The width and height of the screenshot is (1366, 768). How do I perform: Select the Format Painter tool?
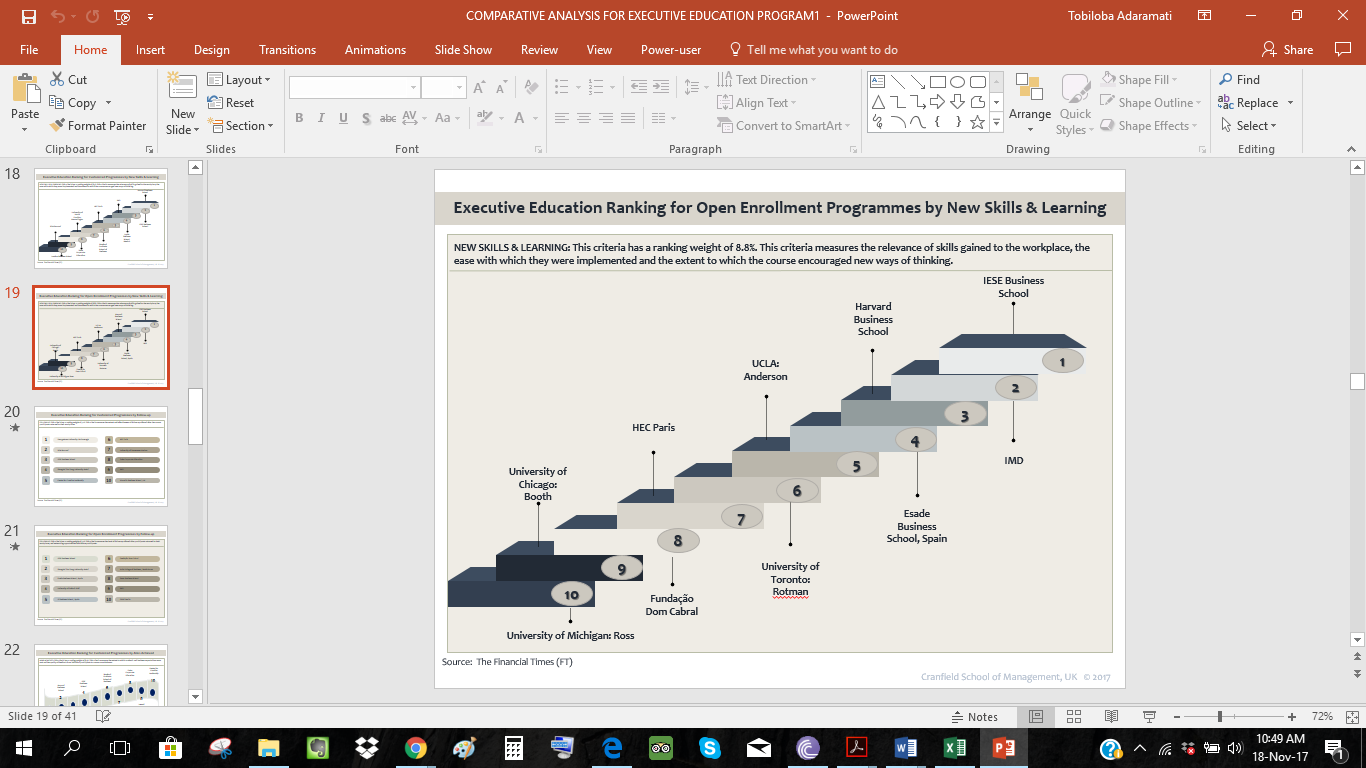(97, 126)
